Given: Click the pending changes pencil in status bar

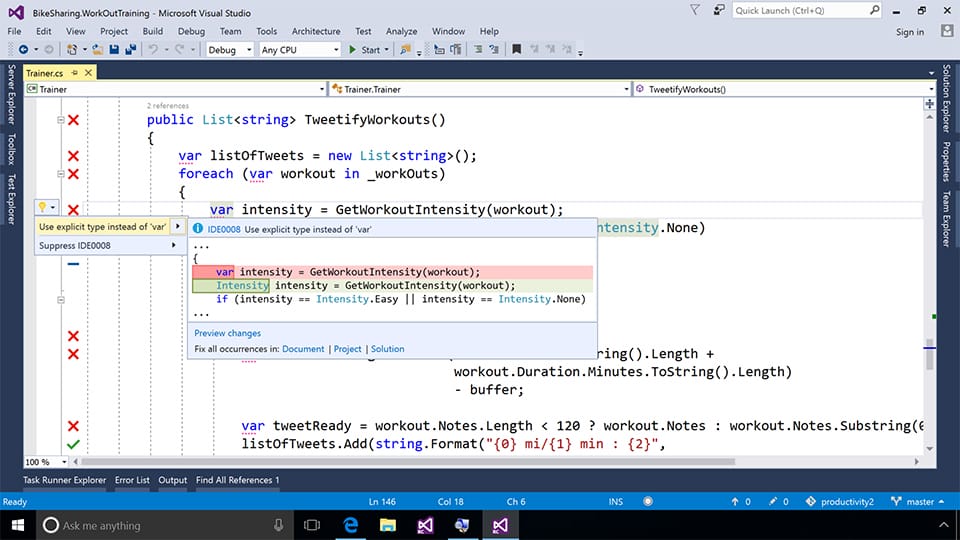Looking at the screenshot, I should 773,501.
